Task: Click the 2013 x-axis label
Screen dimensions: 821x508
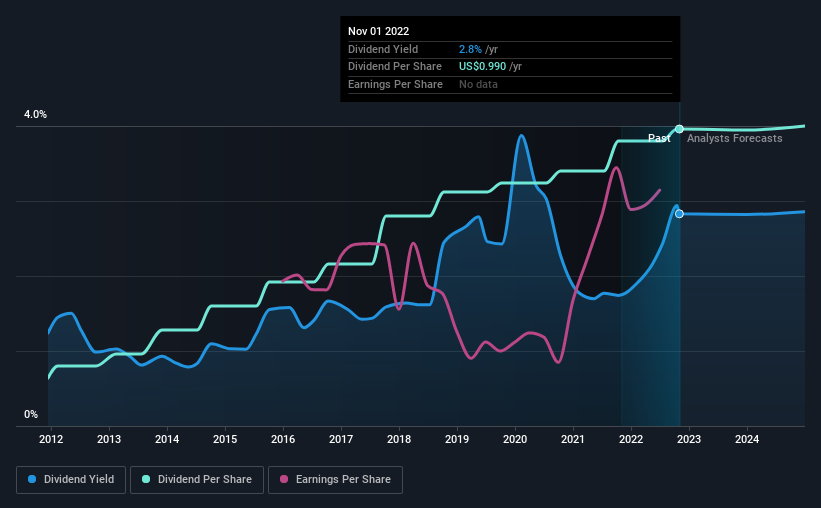Action: [x=109, y=439]
